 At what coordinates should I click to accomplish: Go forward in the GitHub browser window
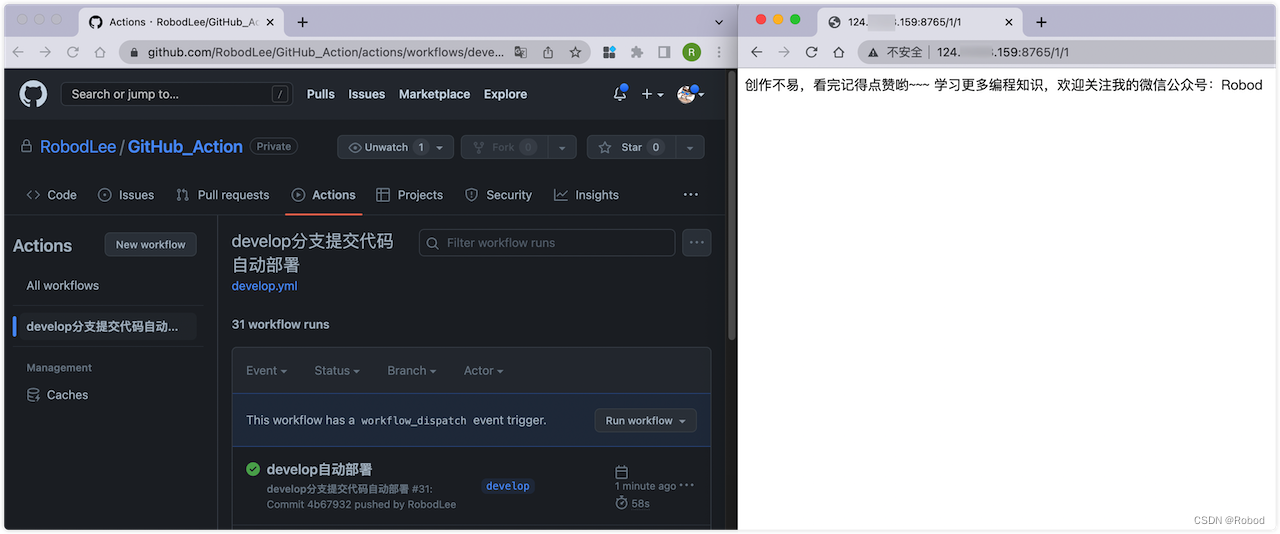45,52
